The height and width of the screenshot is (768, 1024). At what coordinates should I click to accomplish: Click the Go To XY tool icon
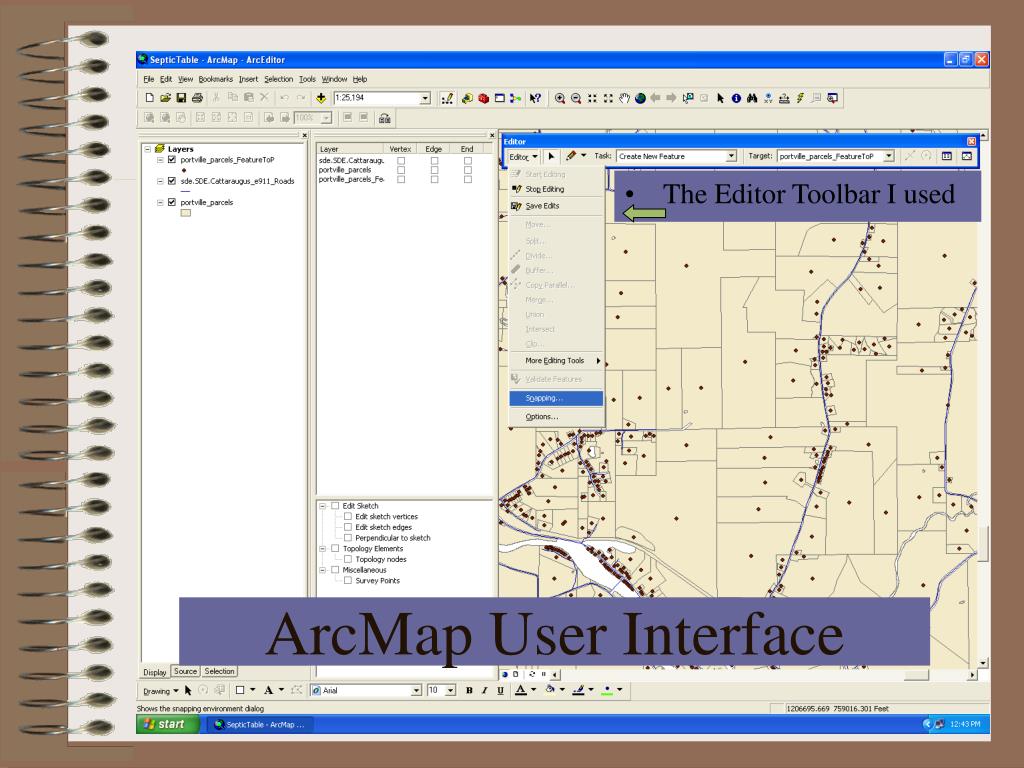[768, 98]
